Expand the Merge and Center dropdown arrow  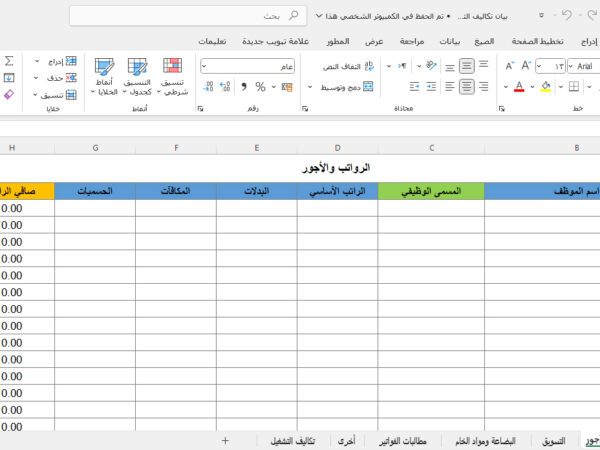pyautogui.click(x=310, y=87)
